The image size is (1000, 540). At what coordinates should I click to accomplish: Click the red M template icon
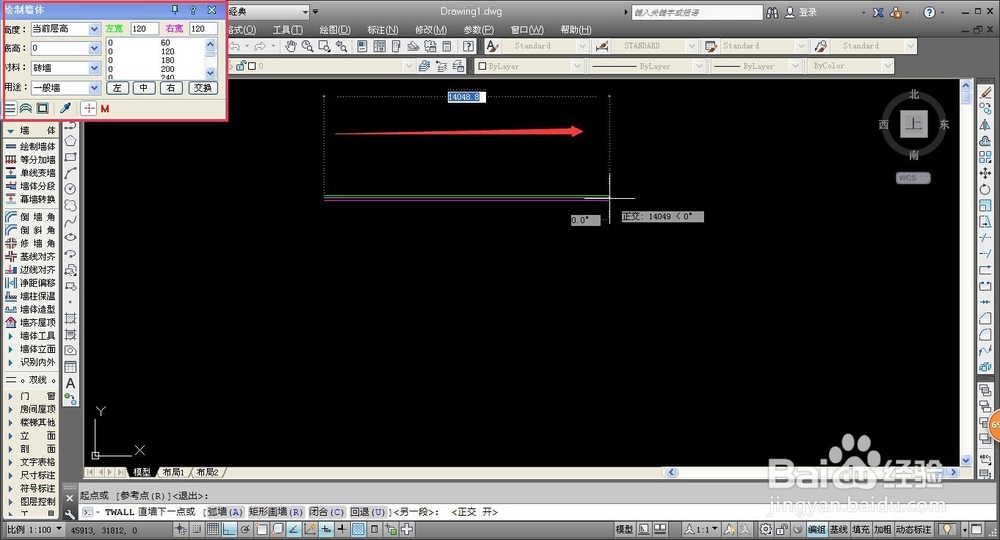click(x=105, y=108)
